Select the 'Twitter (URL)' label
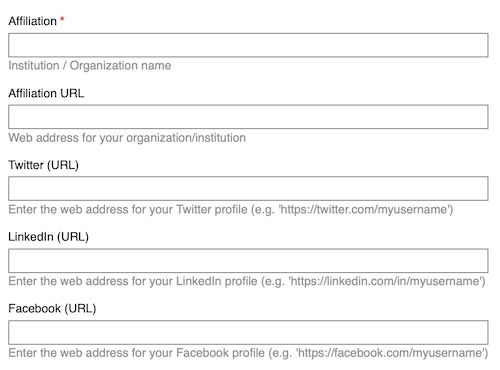This screenshot has width=500, height=370. point(44,165)
